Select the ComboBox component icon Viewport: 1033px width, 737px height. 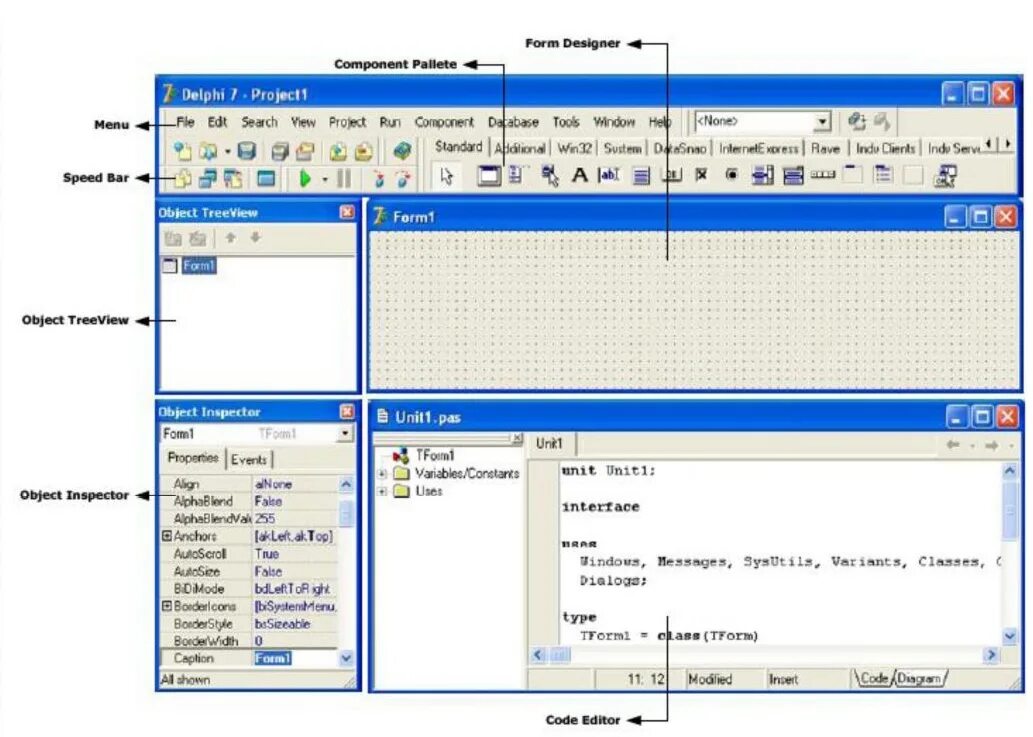click(793, 176)
